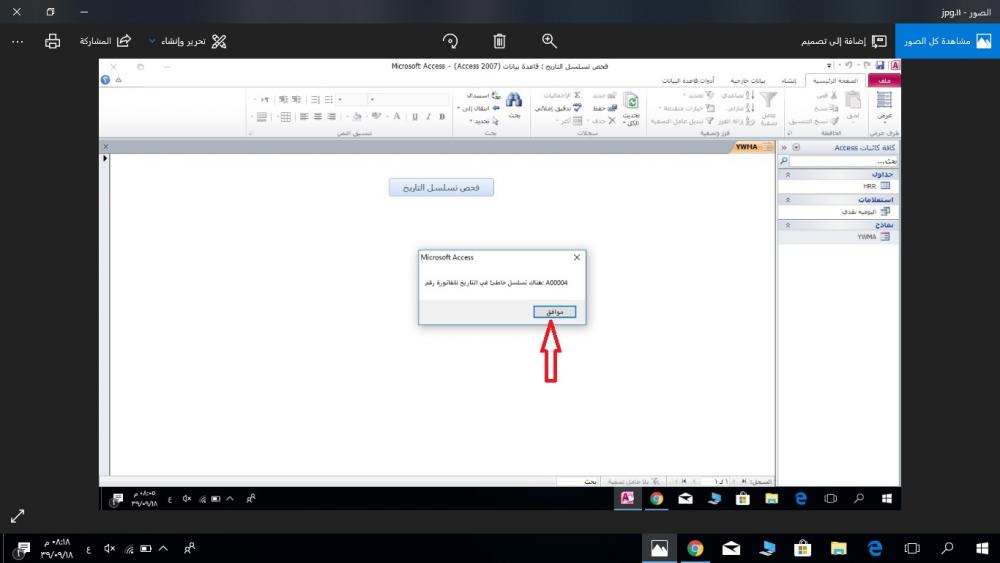The height and width of the screenshot is (563, 1000).
Task: Delete the photo using the trash icon
Action: 499,41
